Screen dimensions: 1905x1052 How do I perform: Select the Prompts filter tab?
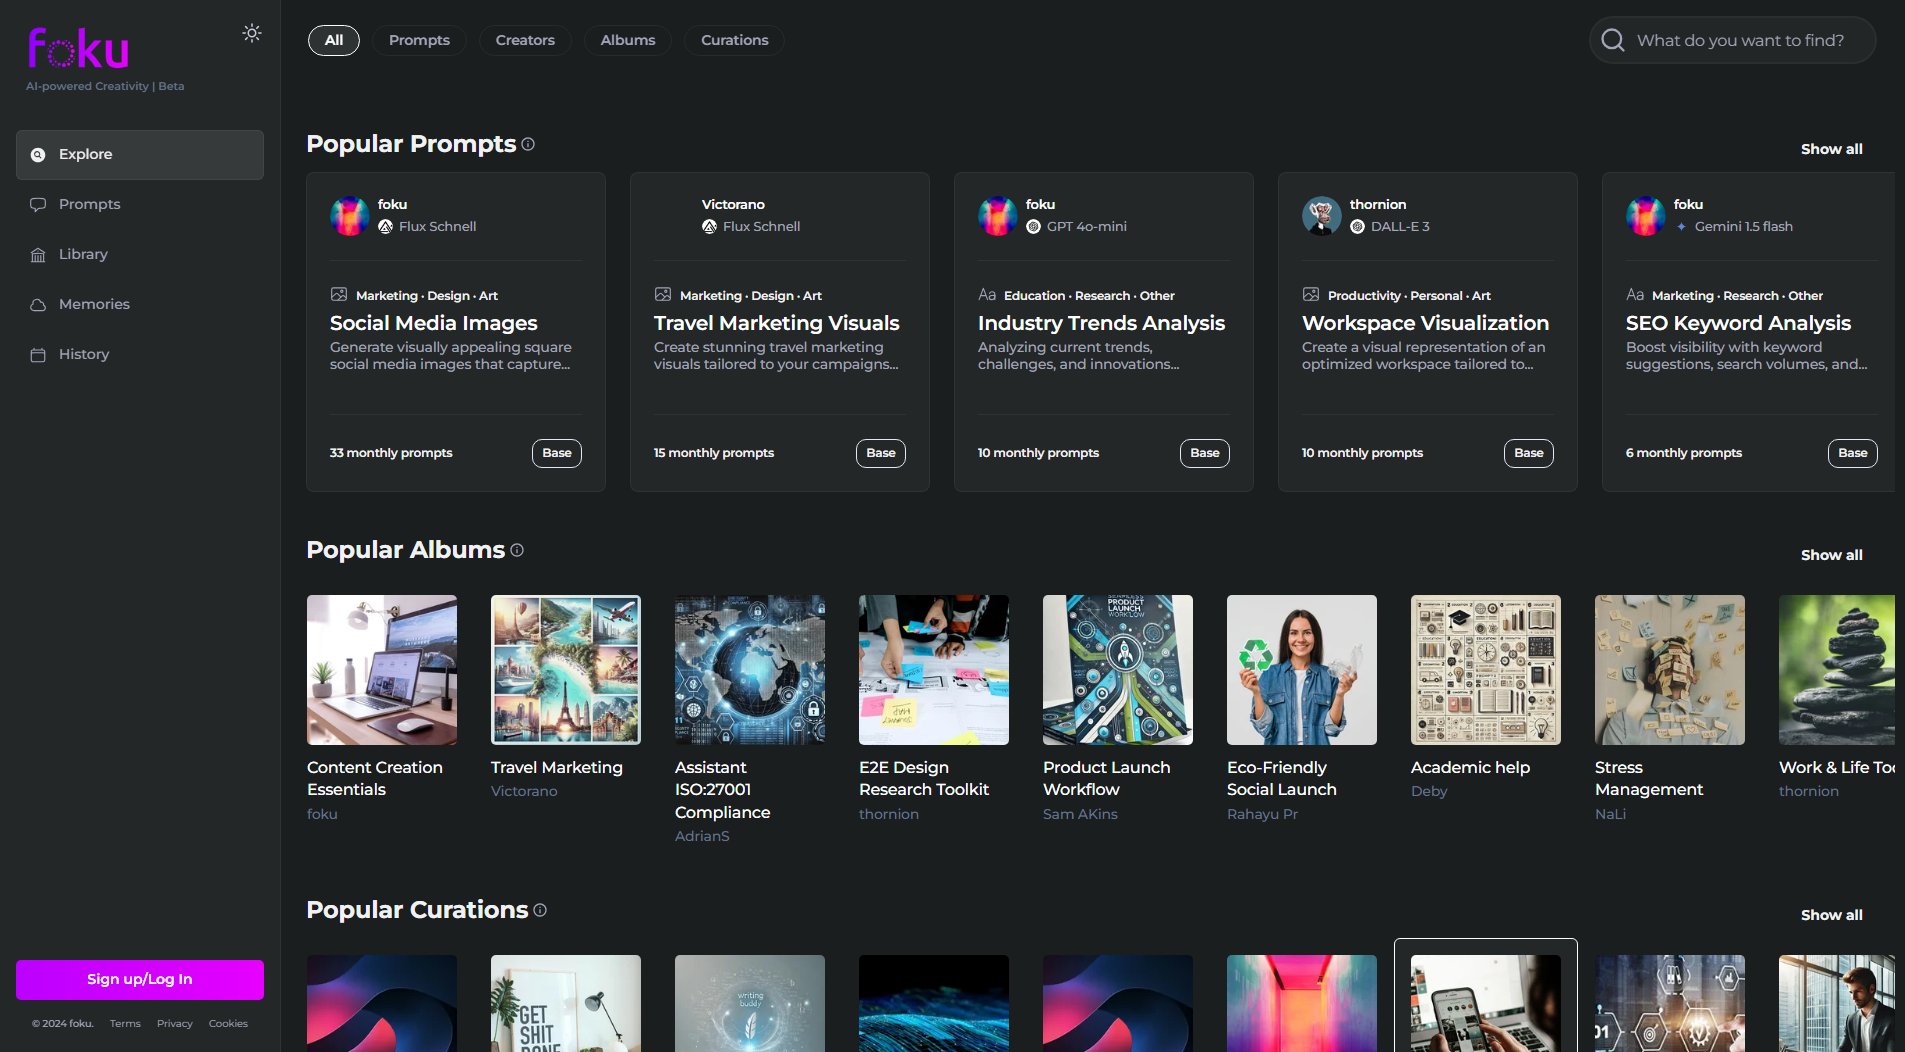419,40
